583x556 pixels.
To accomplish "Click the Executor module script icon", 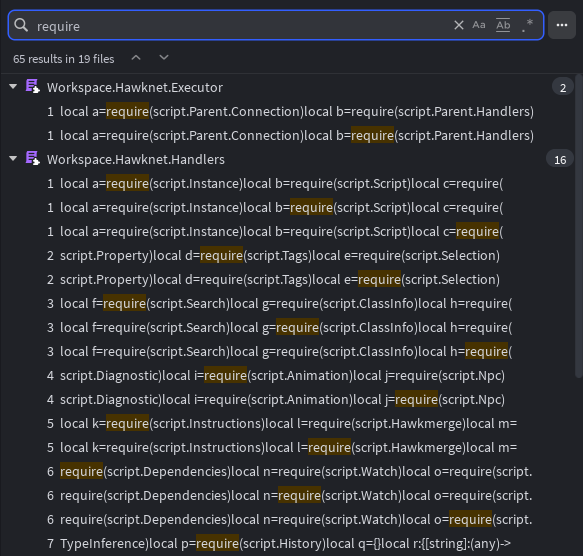I will coord(32,86).
